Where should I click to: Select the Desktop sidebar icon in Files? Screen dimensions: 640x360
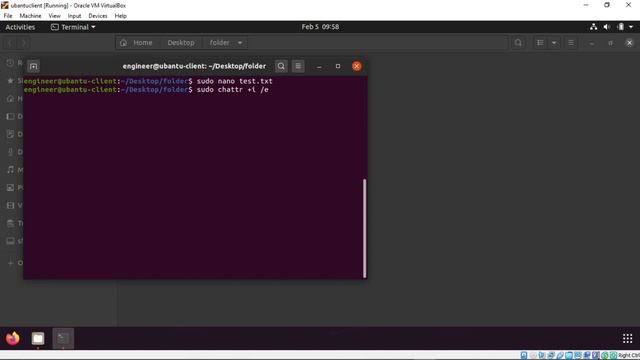(x=10, y=116)
